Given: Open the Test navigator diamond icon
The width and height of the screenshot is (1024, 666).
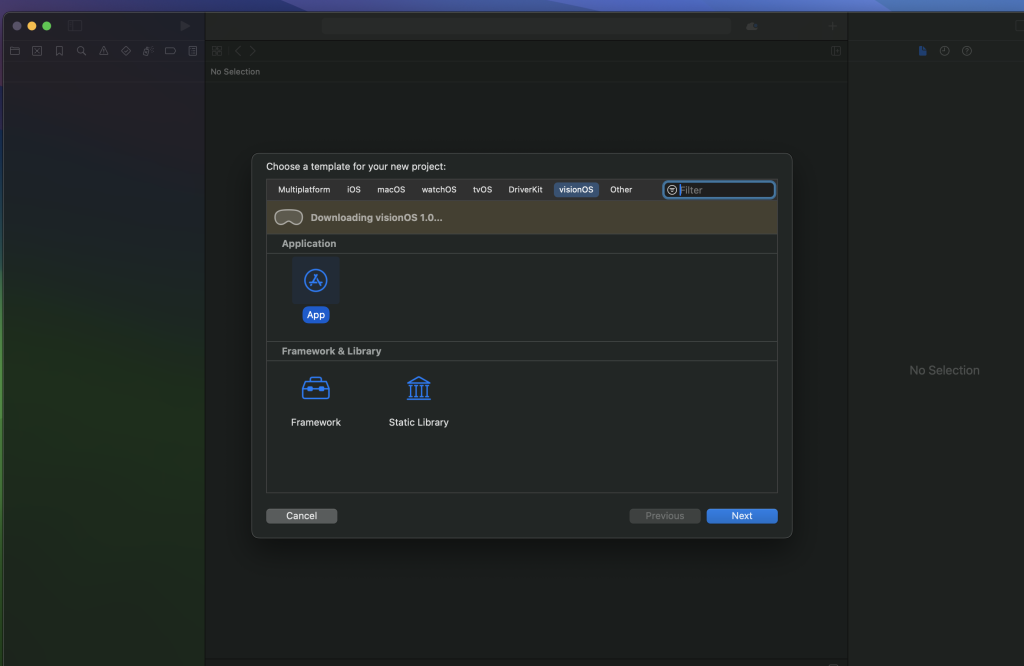Looking at the screenshot, I should 126,50.
